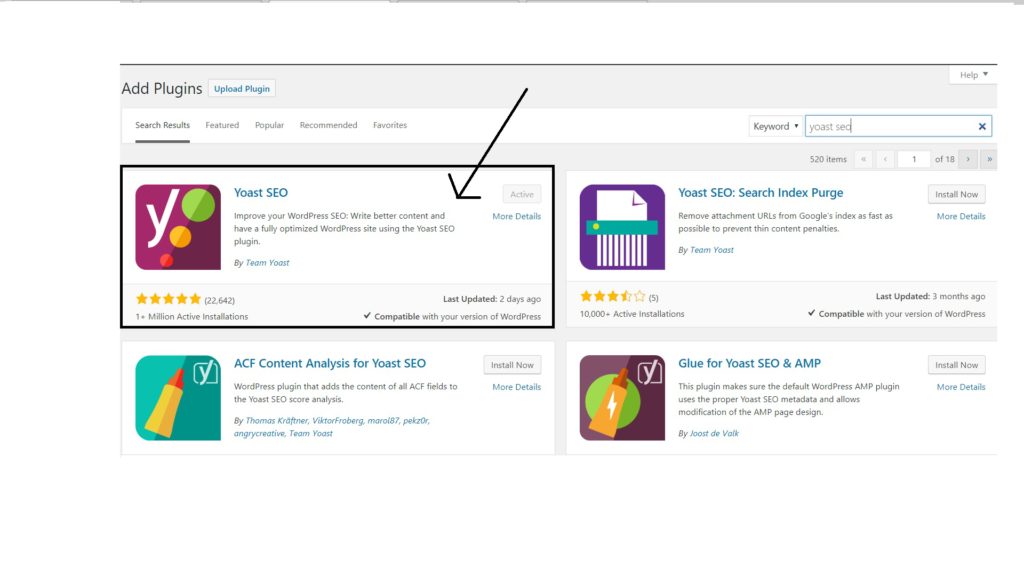View More Details for ACF Content Analysis
This screenshot has height=576, width=1024.
[x=516, y=387]
